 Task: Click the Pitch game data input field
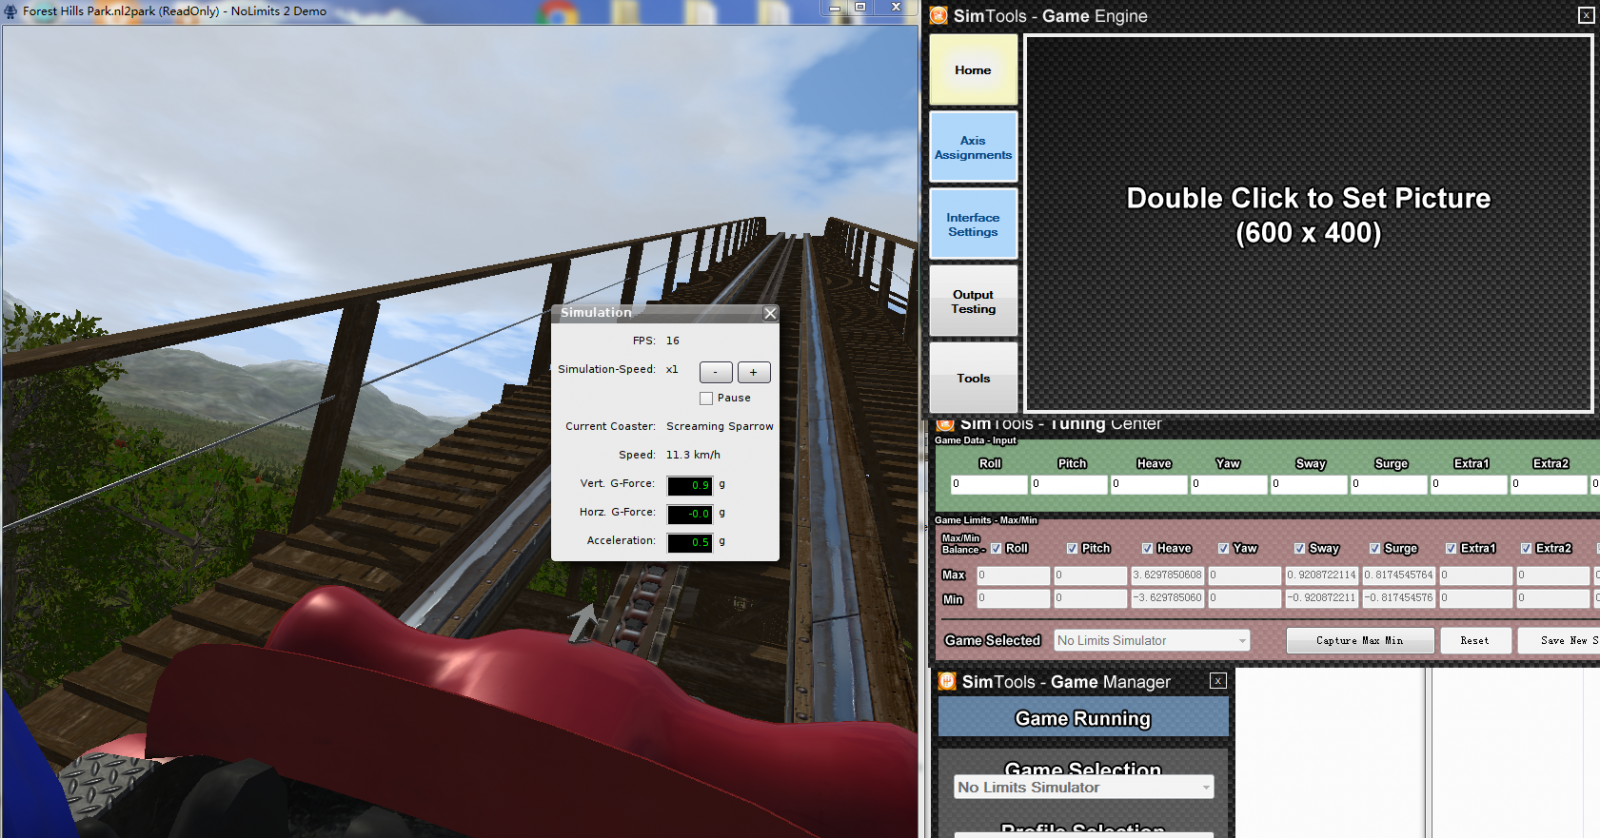[x=1068, y=484]
